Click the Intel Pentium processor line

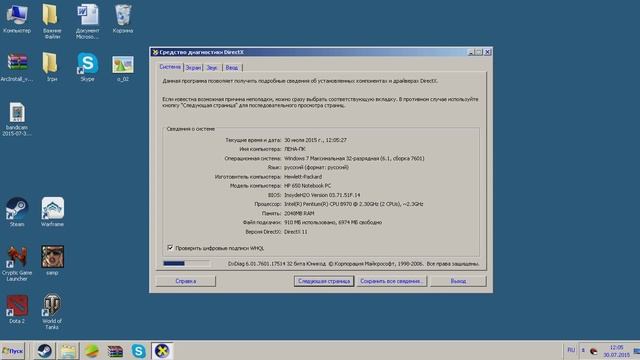point(353,204)
